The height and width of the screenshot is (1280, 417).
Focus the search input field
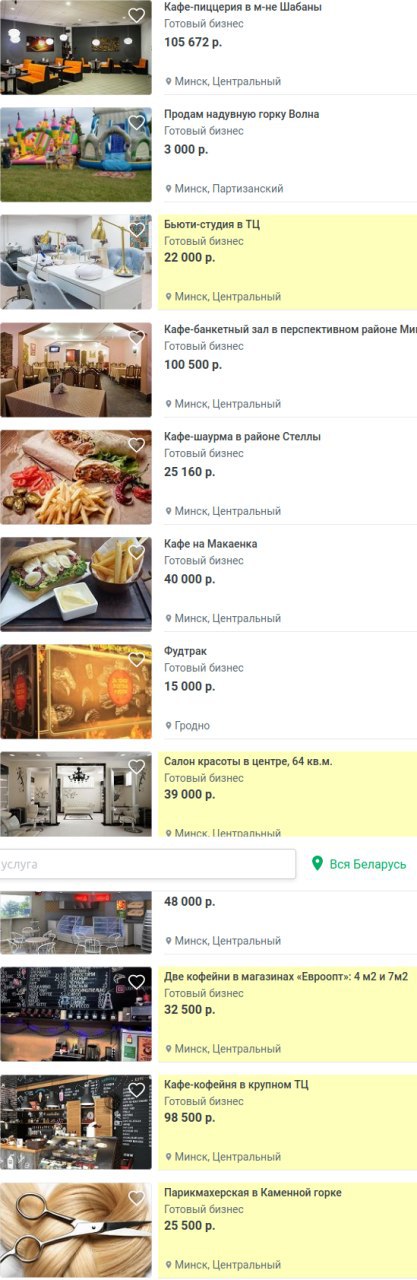(148, 864)
